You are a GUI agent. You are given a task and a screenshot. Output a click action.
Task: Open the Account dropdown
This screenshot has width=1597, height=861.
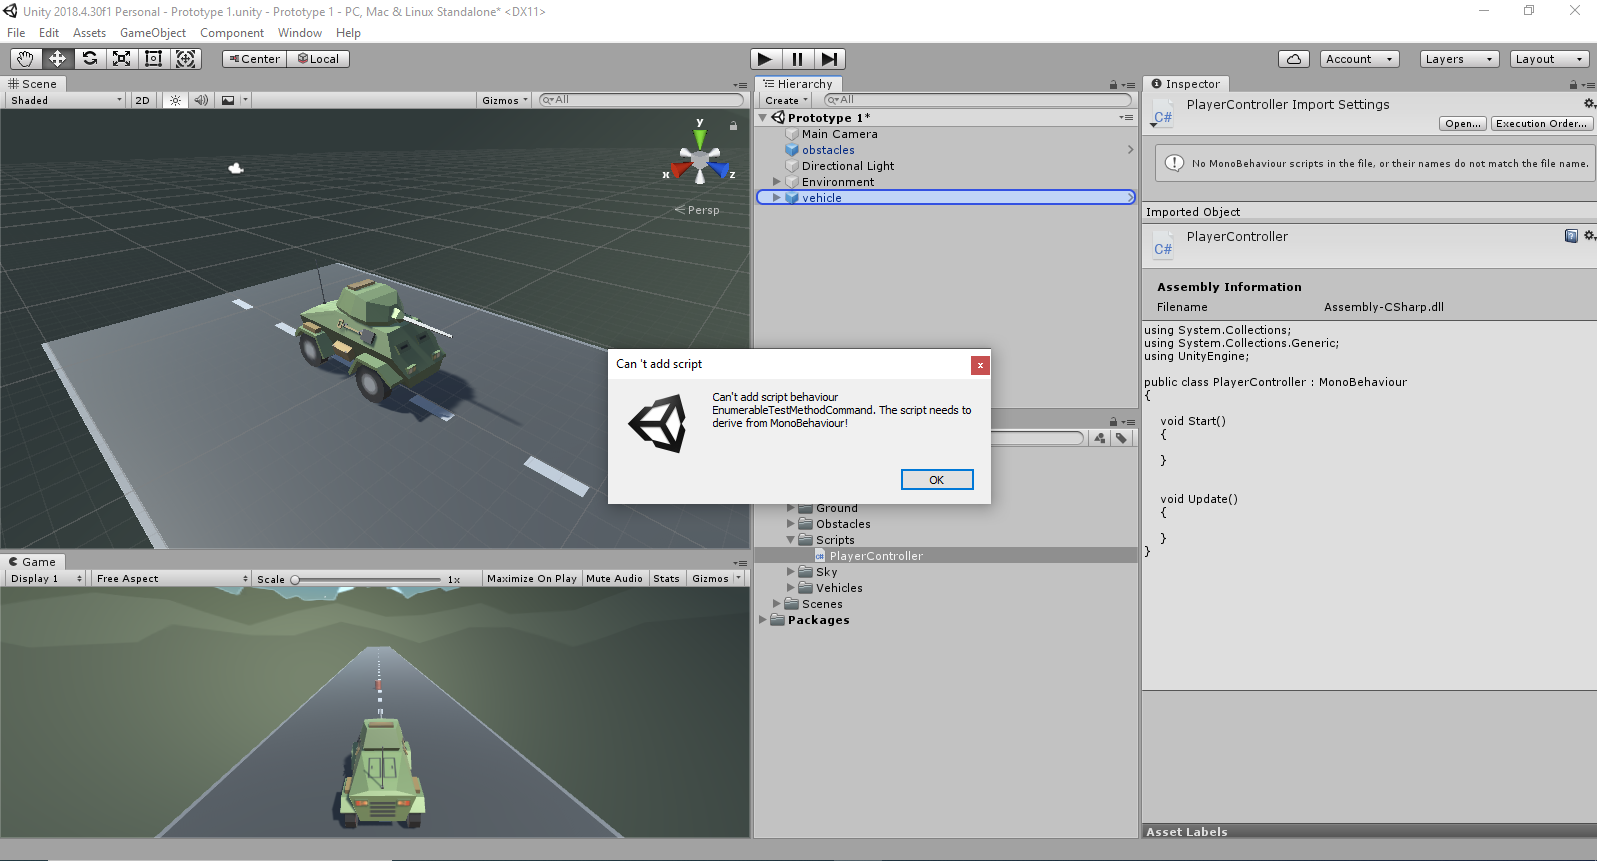pos(1359,59)
